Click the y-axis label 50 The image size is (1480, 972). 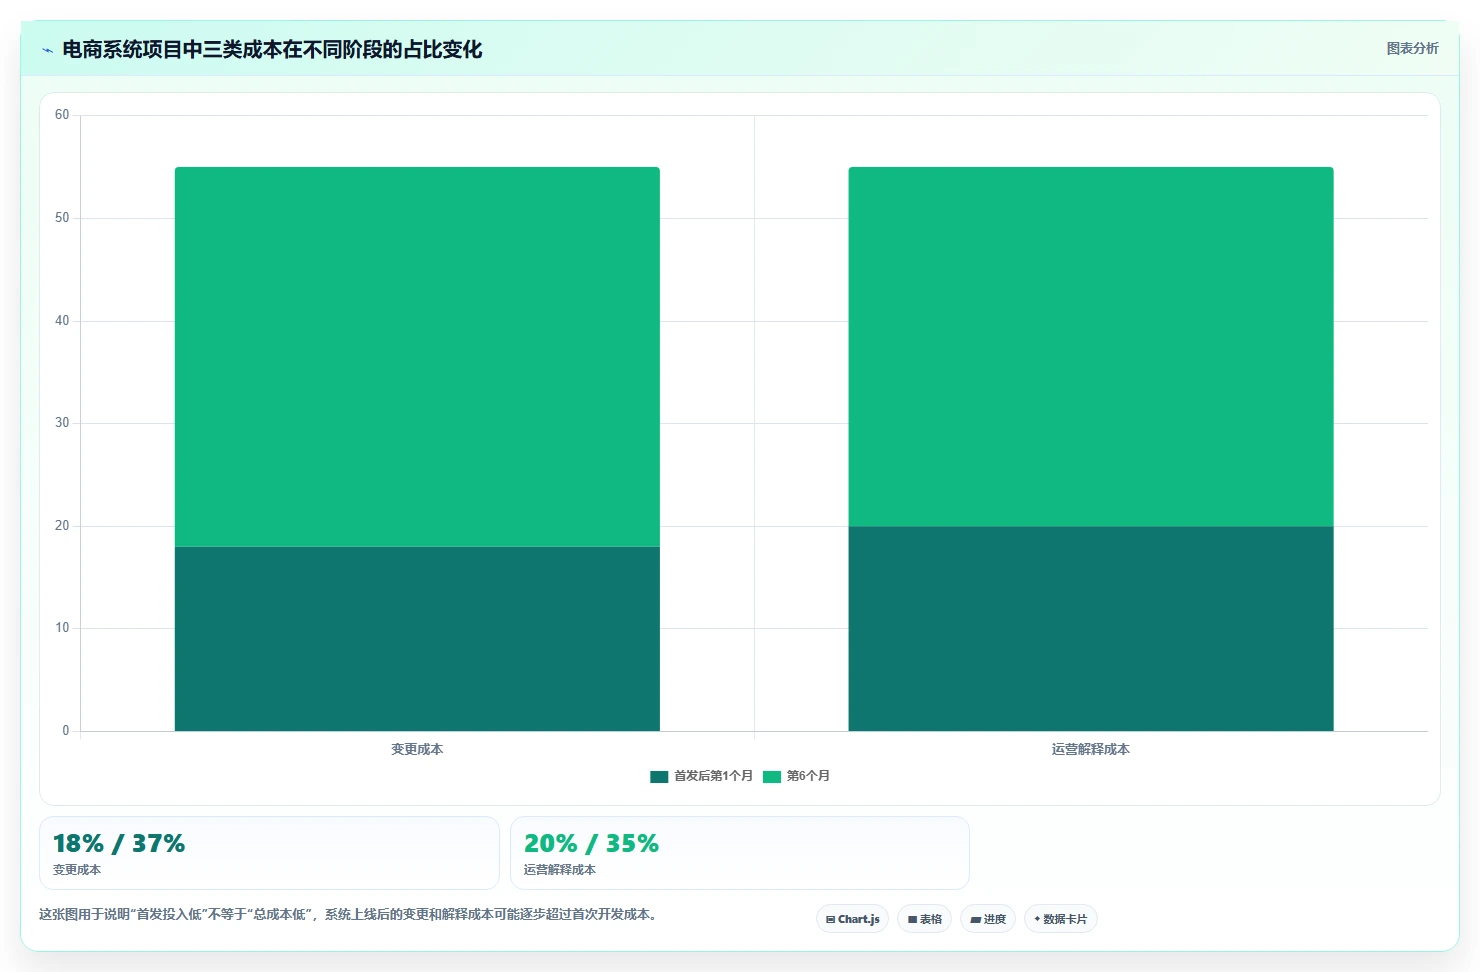click(x=62, y=218)
